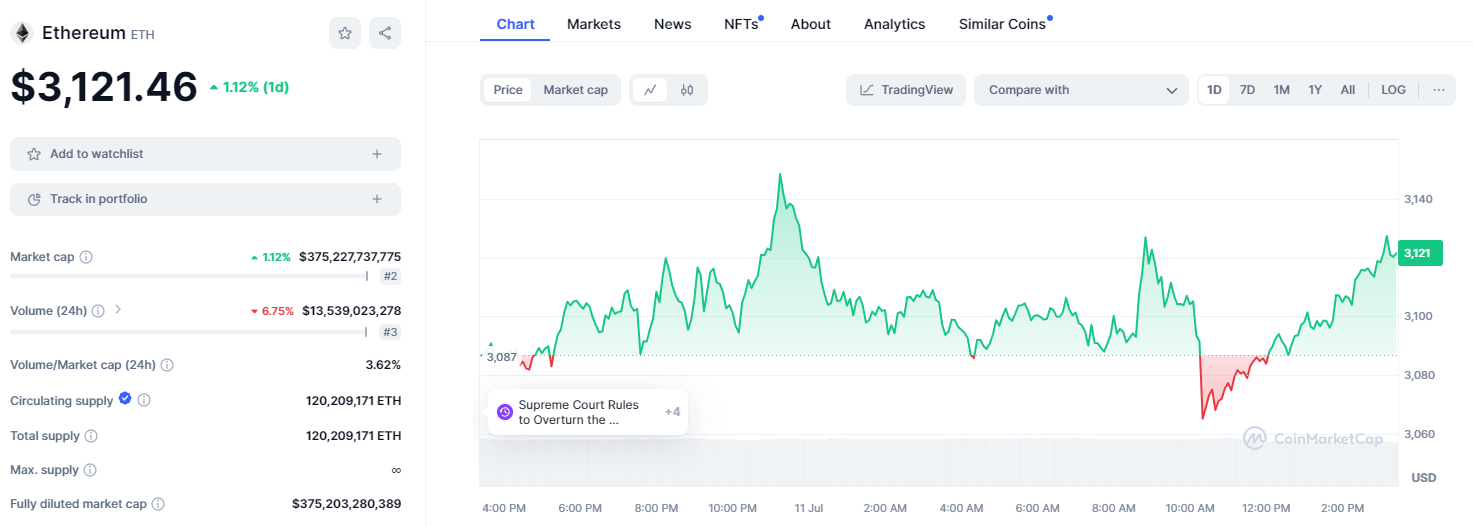Click the share icon button
1473x527 pixels.
(385, 33)
